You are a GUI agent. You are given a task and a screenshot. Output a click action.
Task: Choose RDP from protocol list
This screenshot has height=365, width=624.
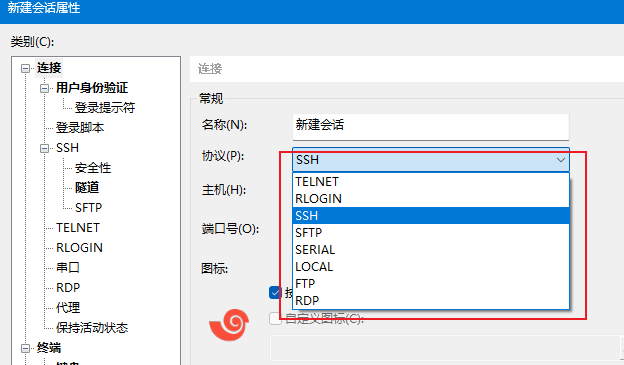[x=431, y=301]
